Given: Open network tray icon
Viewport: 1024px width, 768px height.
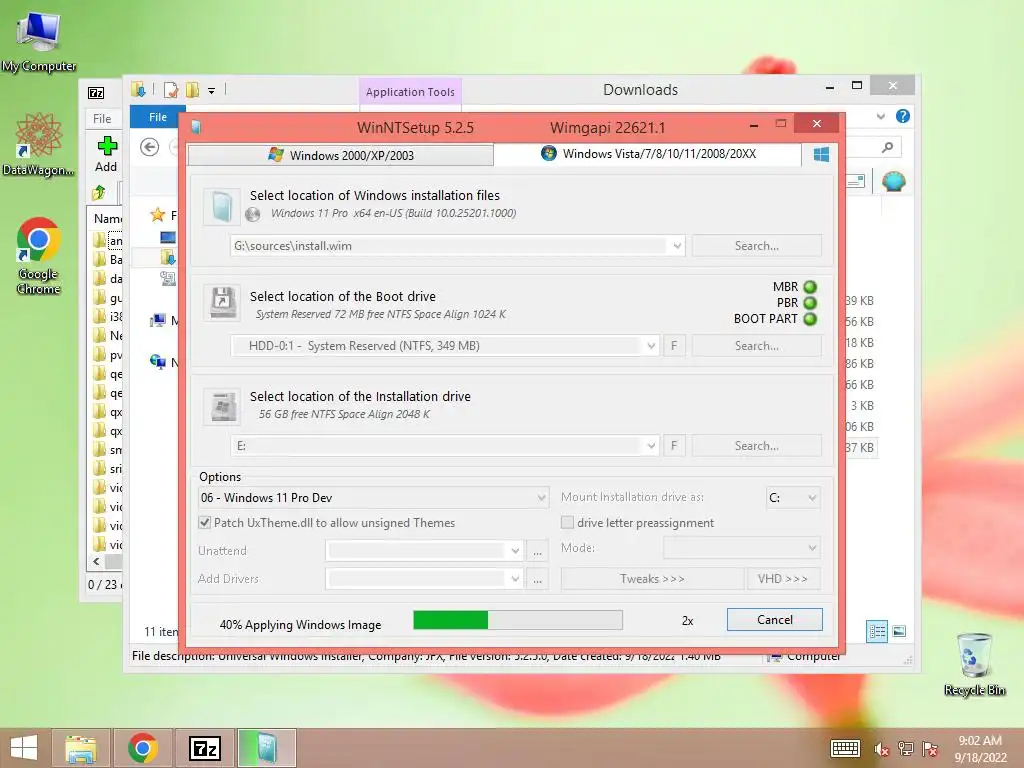Looking at the screenshot, I should point(906,749).
